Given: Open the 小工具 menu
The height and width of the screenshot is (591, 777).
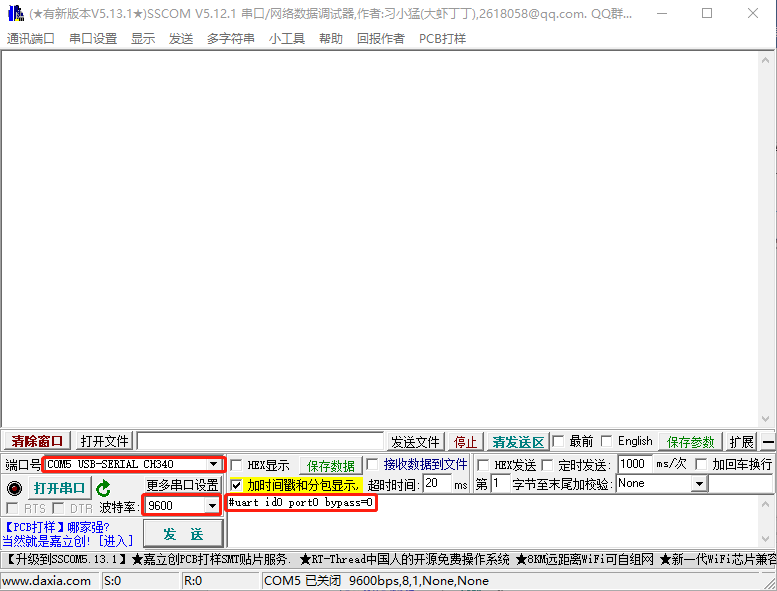Looking at the screenshot, I should tap(287, 38).
